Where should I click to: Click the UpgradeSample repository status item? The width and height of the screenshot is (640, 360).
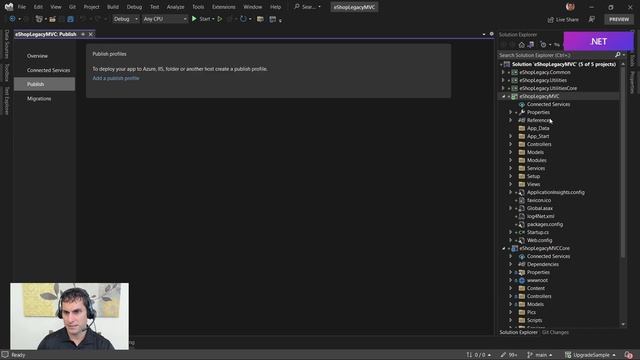pyautogui.click(x=590, y=355)
